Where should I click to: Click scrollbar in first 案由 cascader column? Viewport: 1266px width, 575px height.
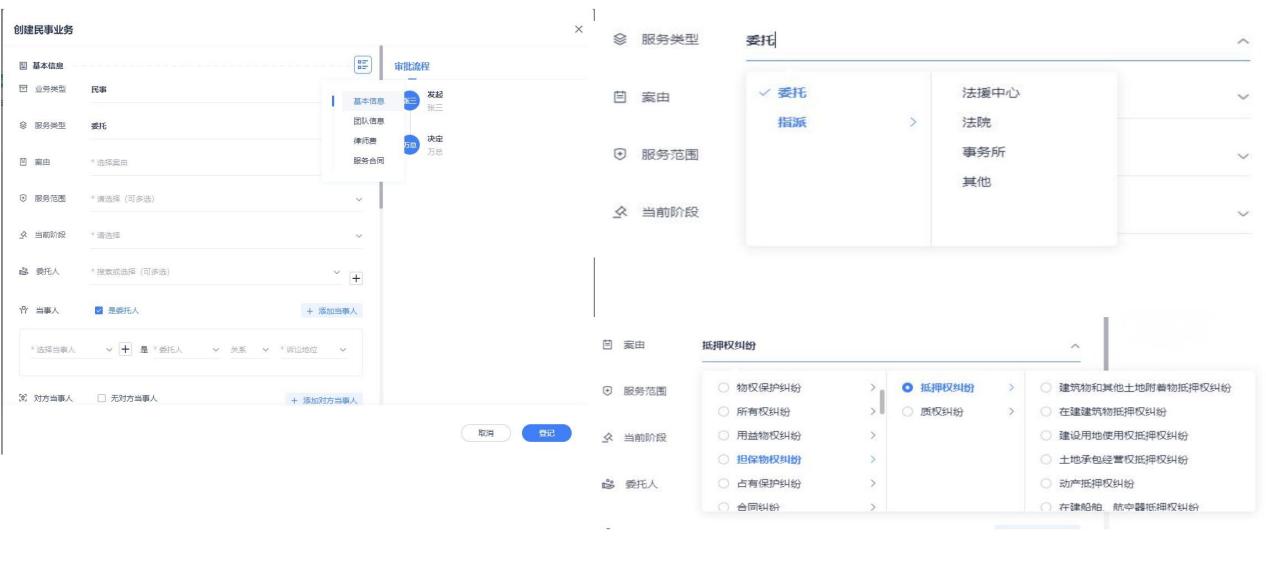pos(880,402)
